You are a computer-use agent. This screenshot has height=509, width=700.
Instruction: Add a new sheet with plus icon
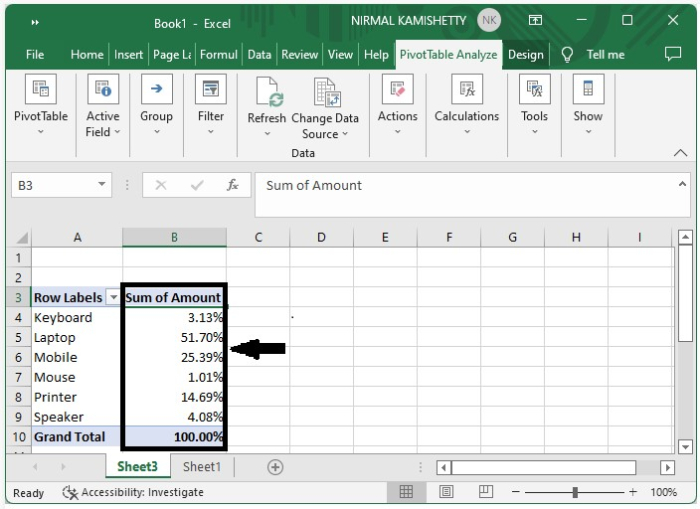tap(275, 467)
